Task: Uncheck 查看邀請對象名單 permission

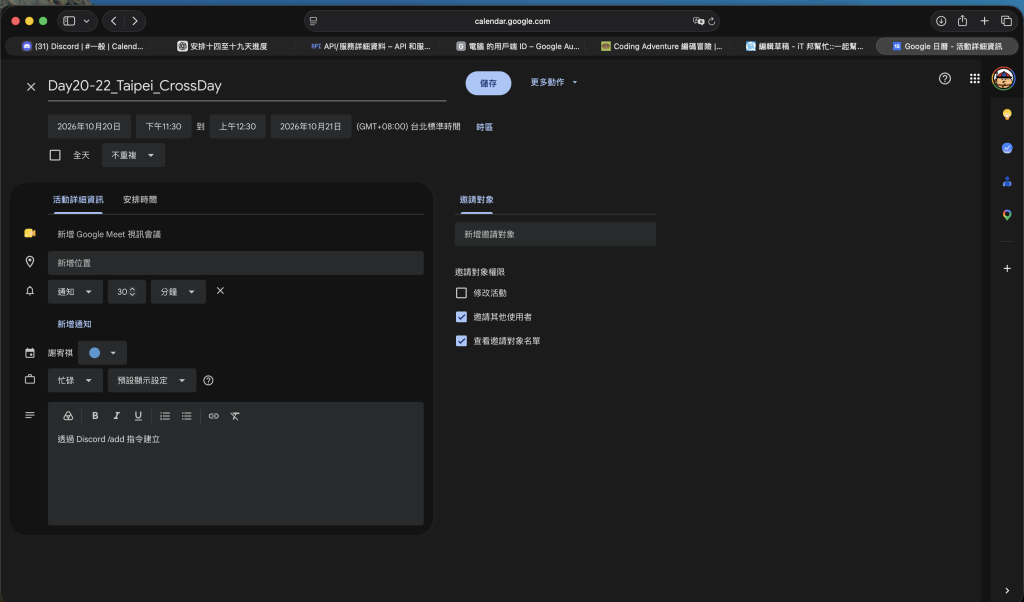Action: tap(461, 341)
